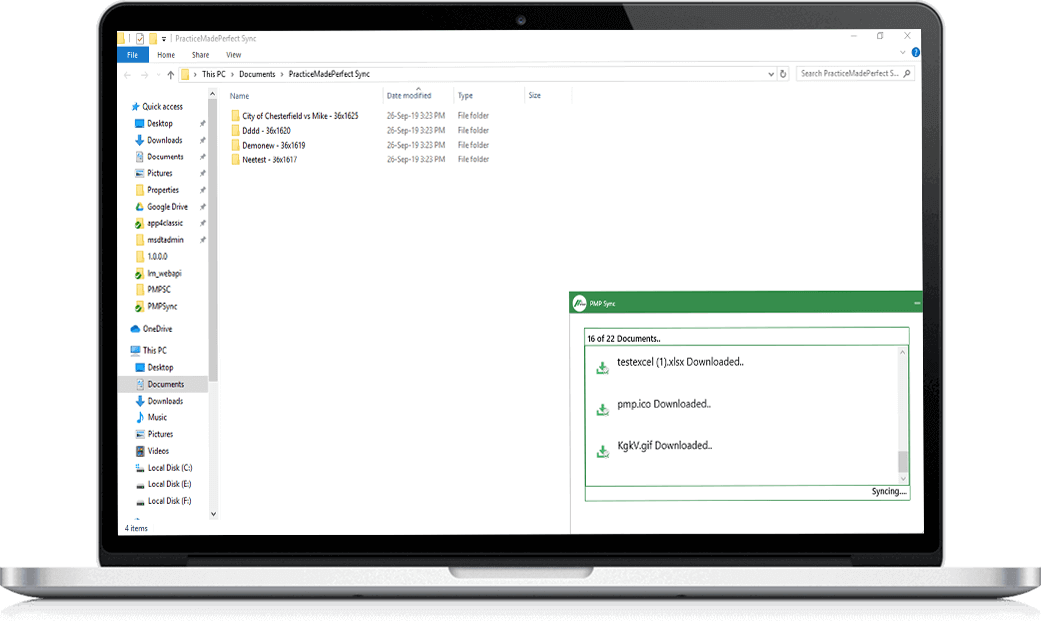Viewport: 1041px width, 621px height.
Task: Select the City of Chesterfield vs Mike folder
Action: (x=295, y=116)
